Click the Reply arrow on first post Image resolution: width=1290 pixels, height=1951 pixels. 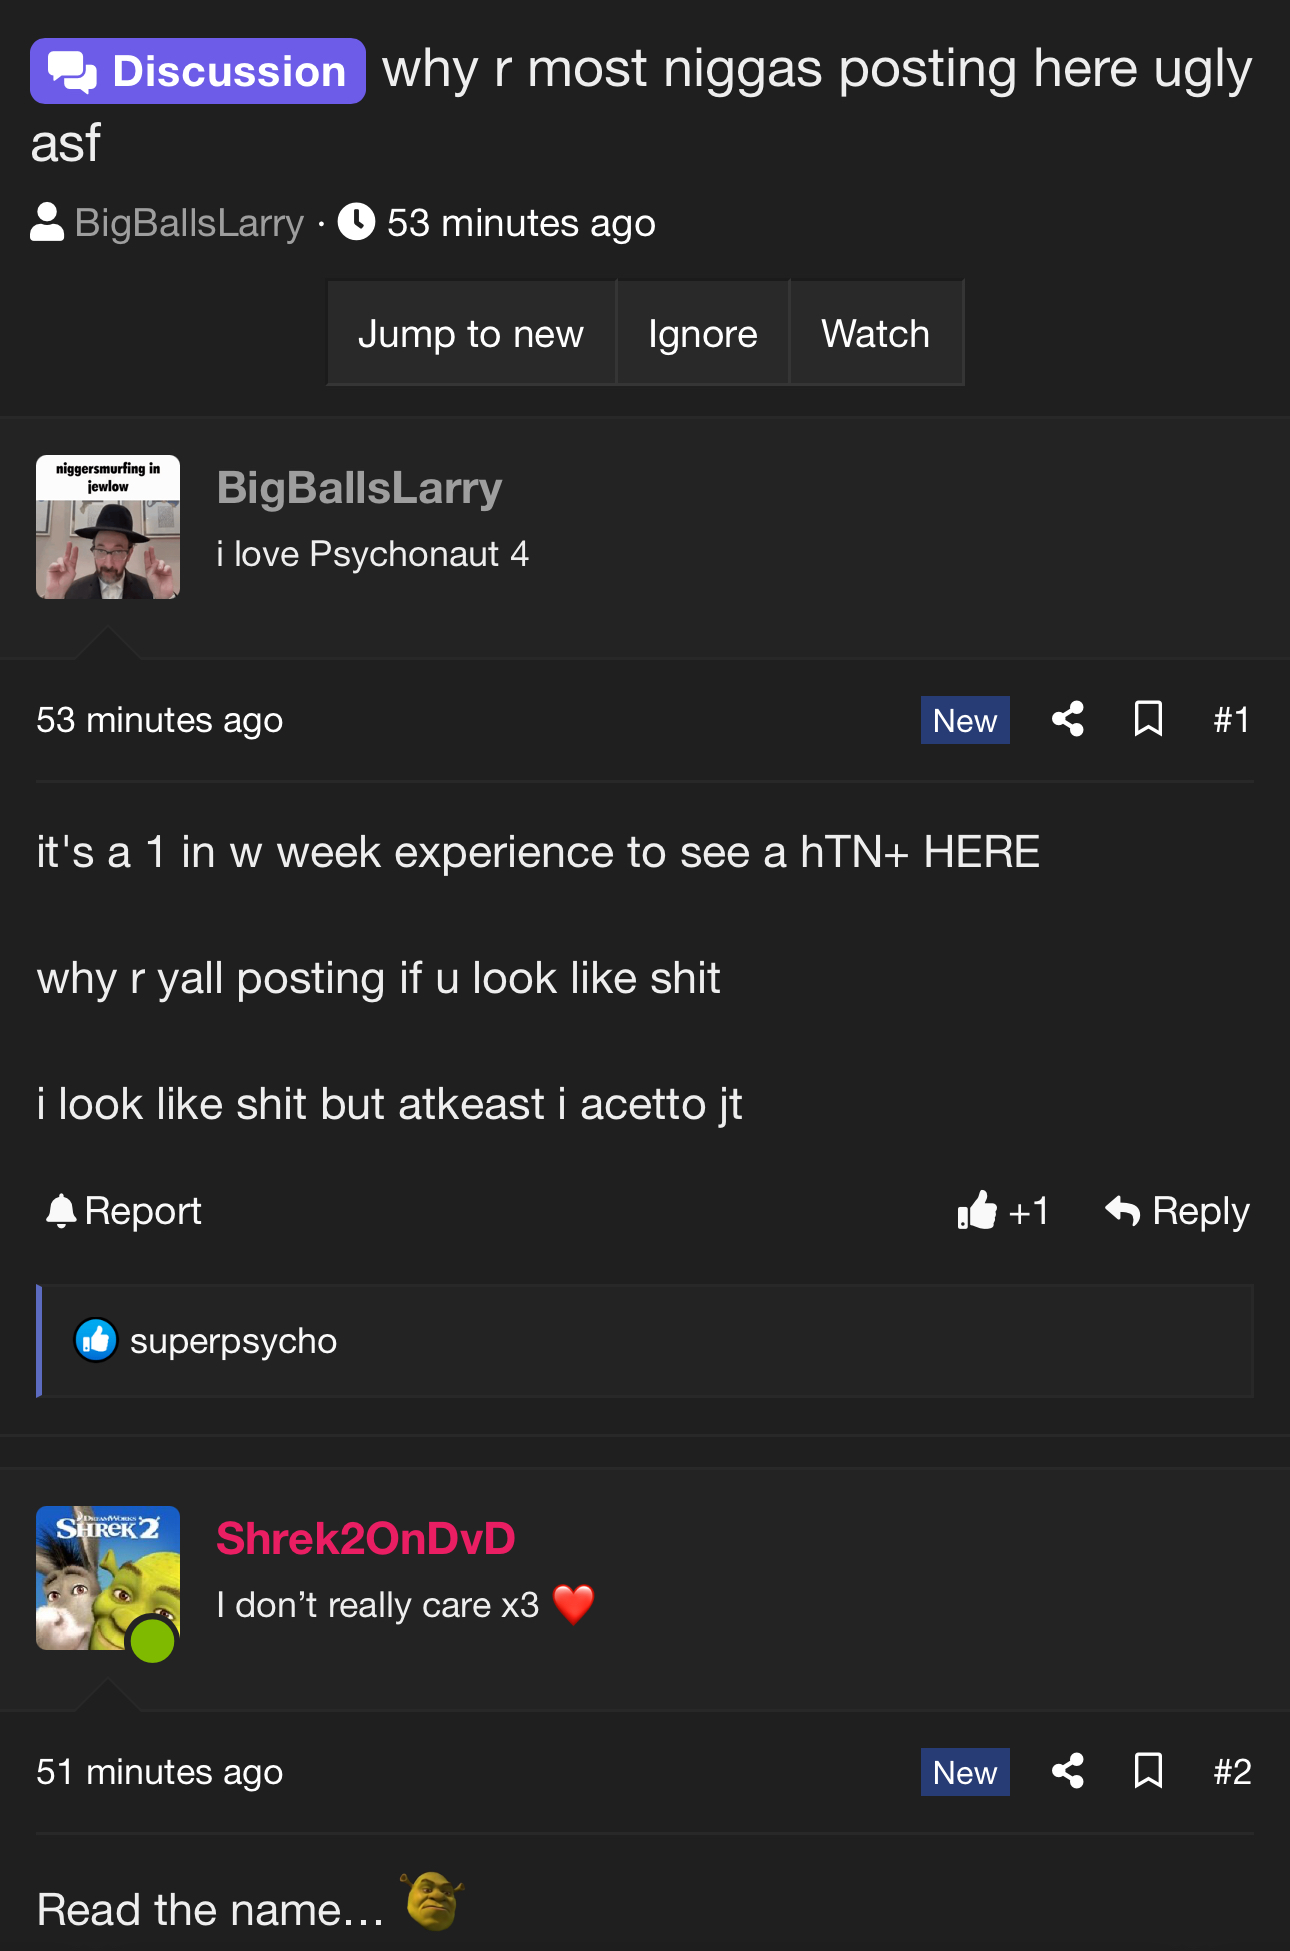1177,1211
